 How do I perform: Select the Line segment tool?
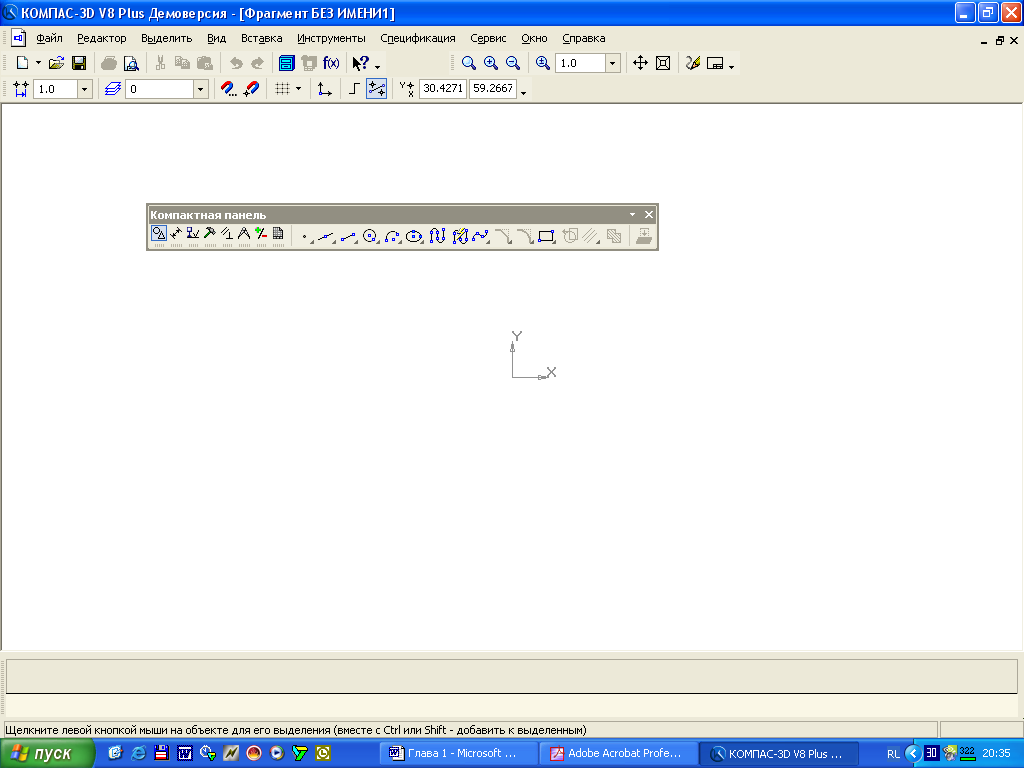[x=348, y=236]
